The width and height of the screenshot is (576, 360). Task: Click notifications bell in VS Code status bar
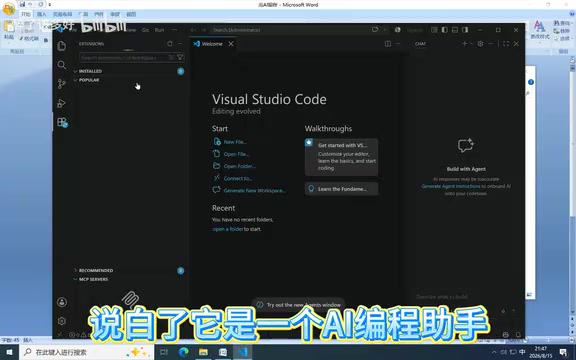pos(518,335)
